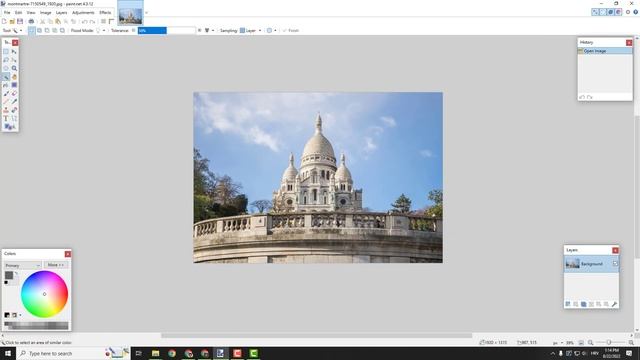Click the zoom slider in status bar
Image resolution: width=640 pixels, height=360 pixels.
tap(609, 343)
